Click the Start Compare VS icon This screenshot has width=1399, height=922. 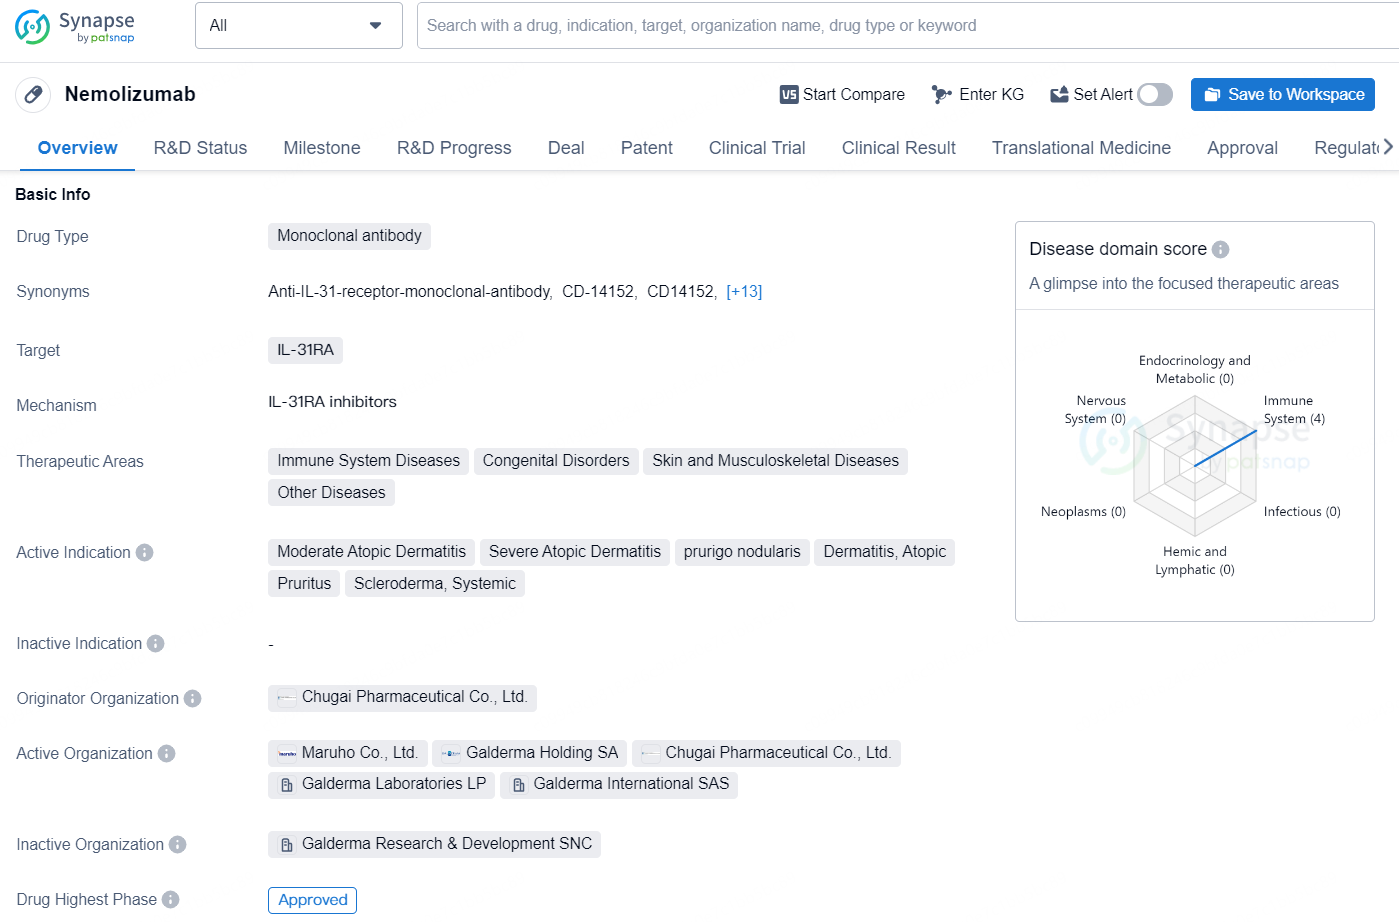[x=789, y=95]
